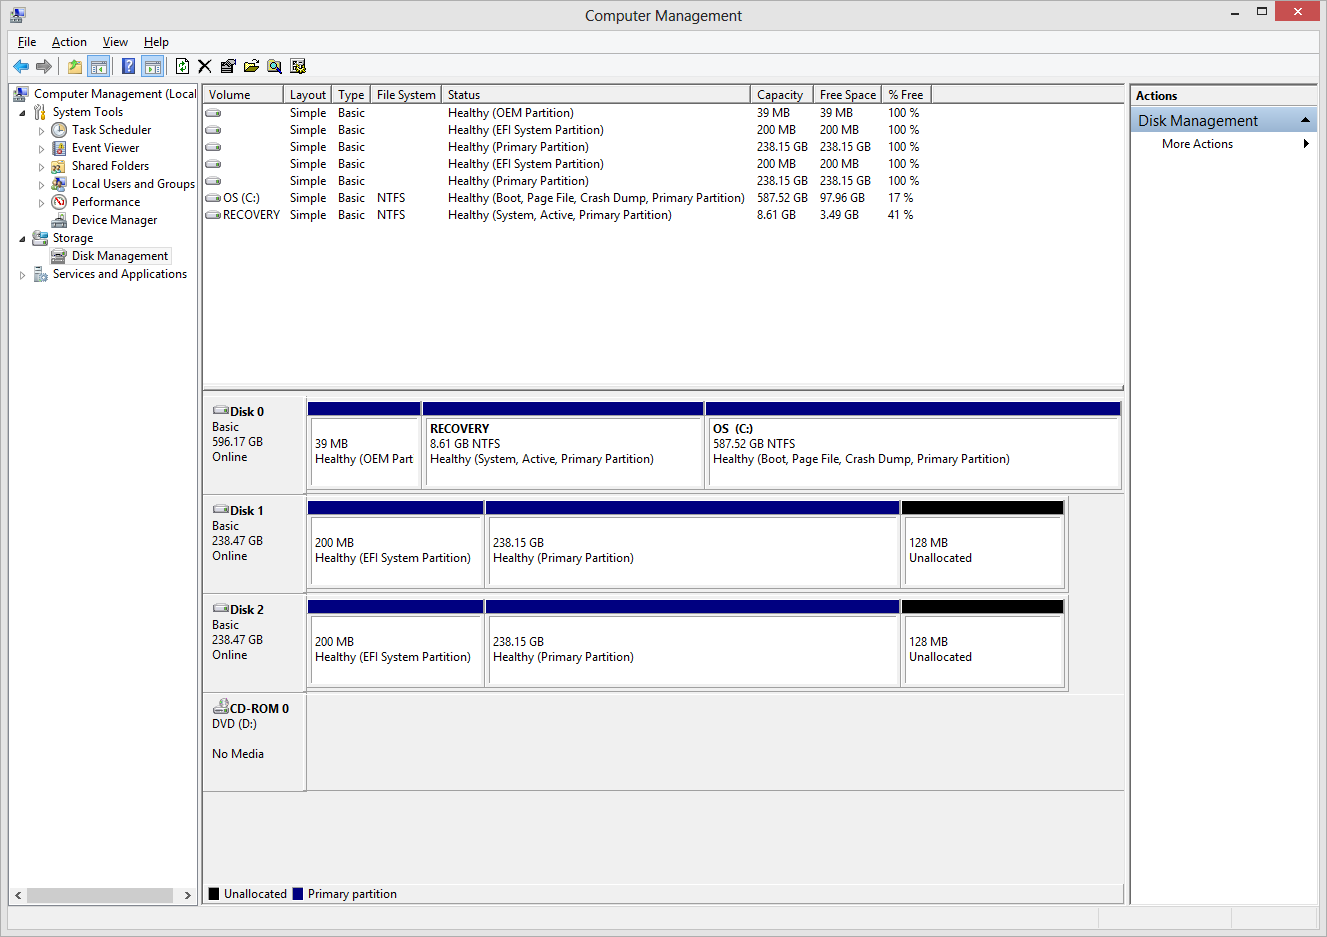
Task: Open the View menu
Action: click(x=115, y=42)
